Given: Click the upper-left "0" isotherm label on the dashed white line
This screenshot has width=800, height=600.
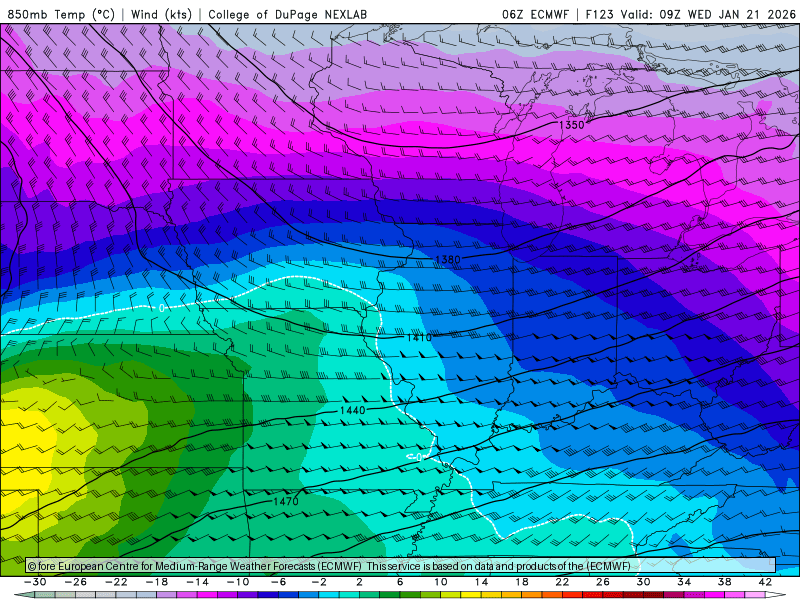Looking at the screenshot, I should (161, 308).
